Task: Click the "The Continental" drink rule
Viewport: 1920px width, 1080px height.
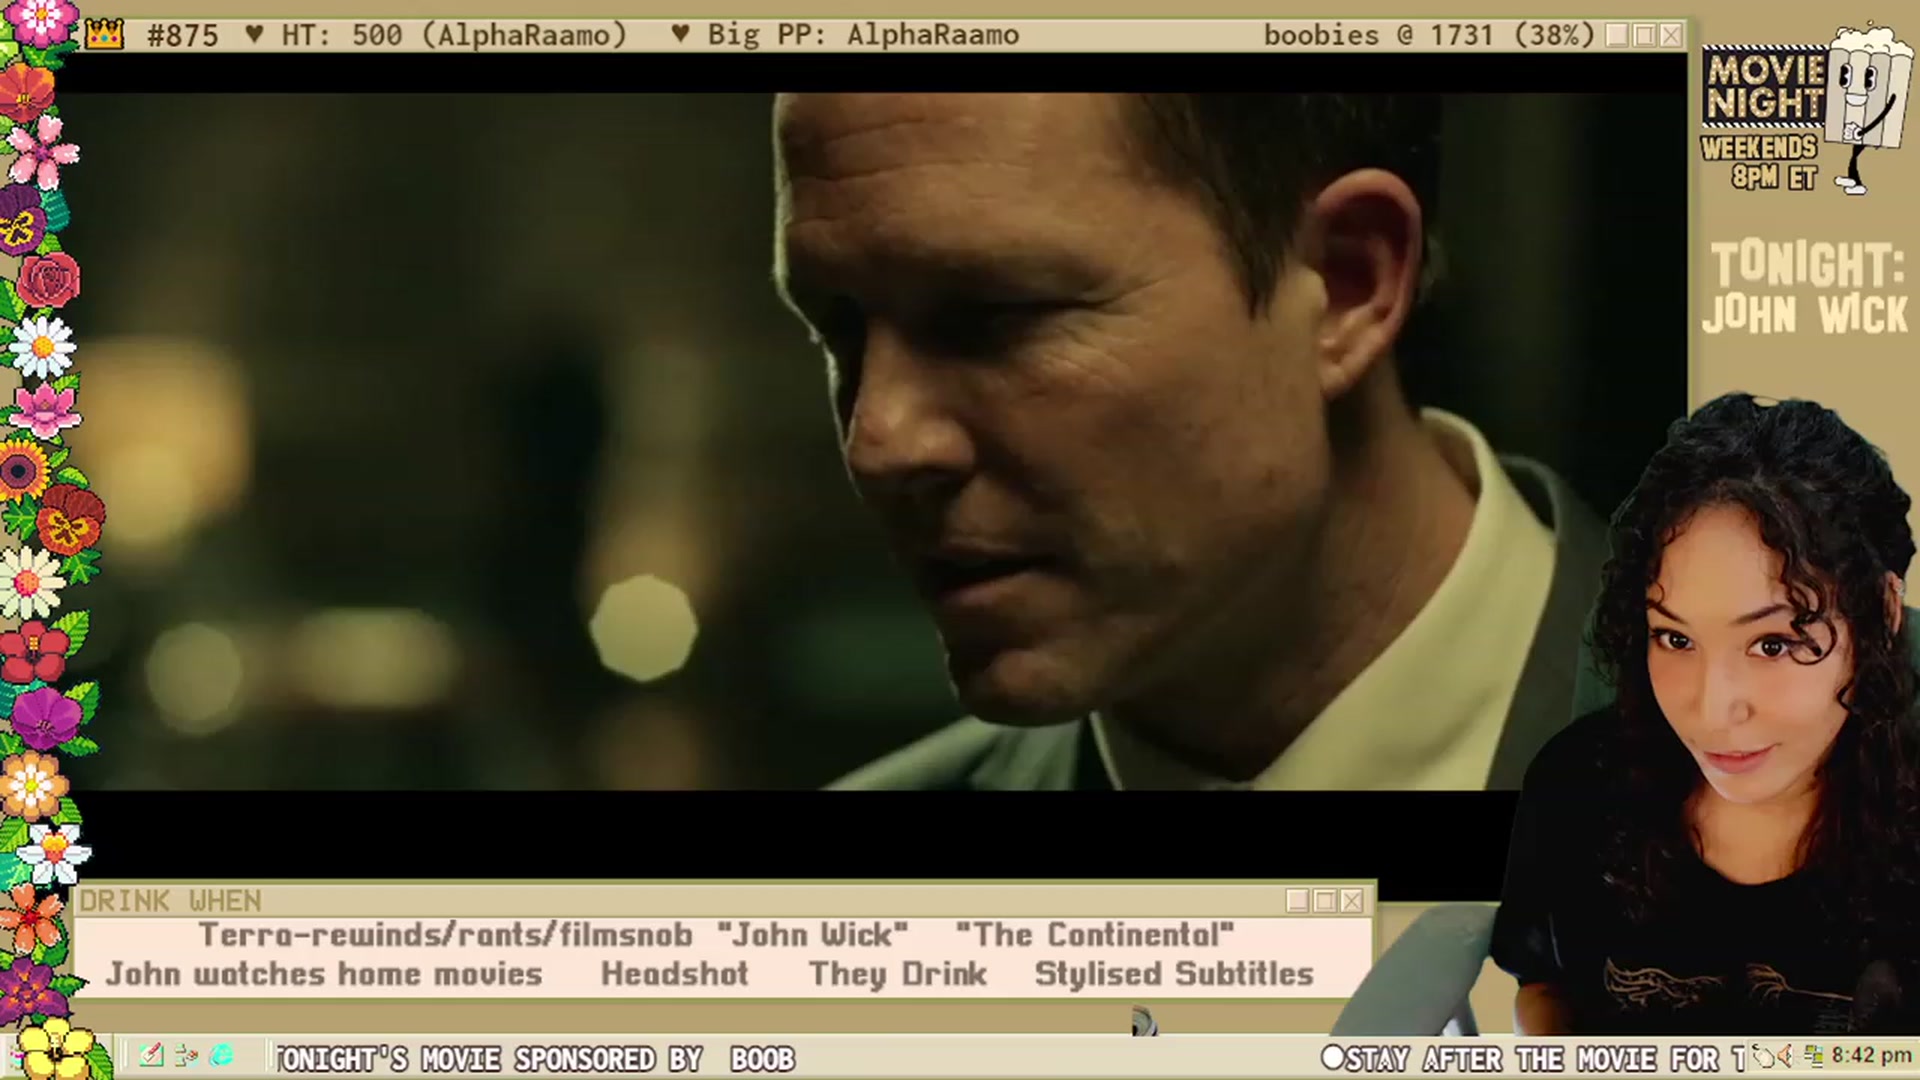Action: click(1095, 935)
